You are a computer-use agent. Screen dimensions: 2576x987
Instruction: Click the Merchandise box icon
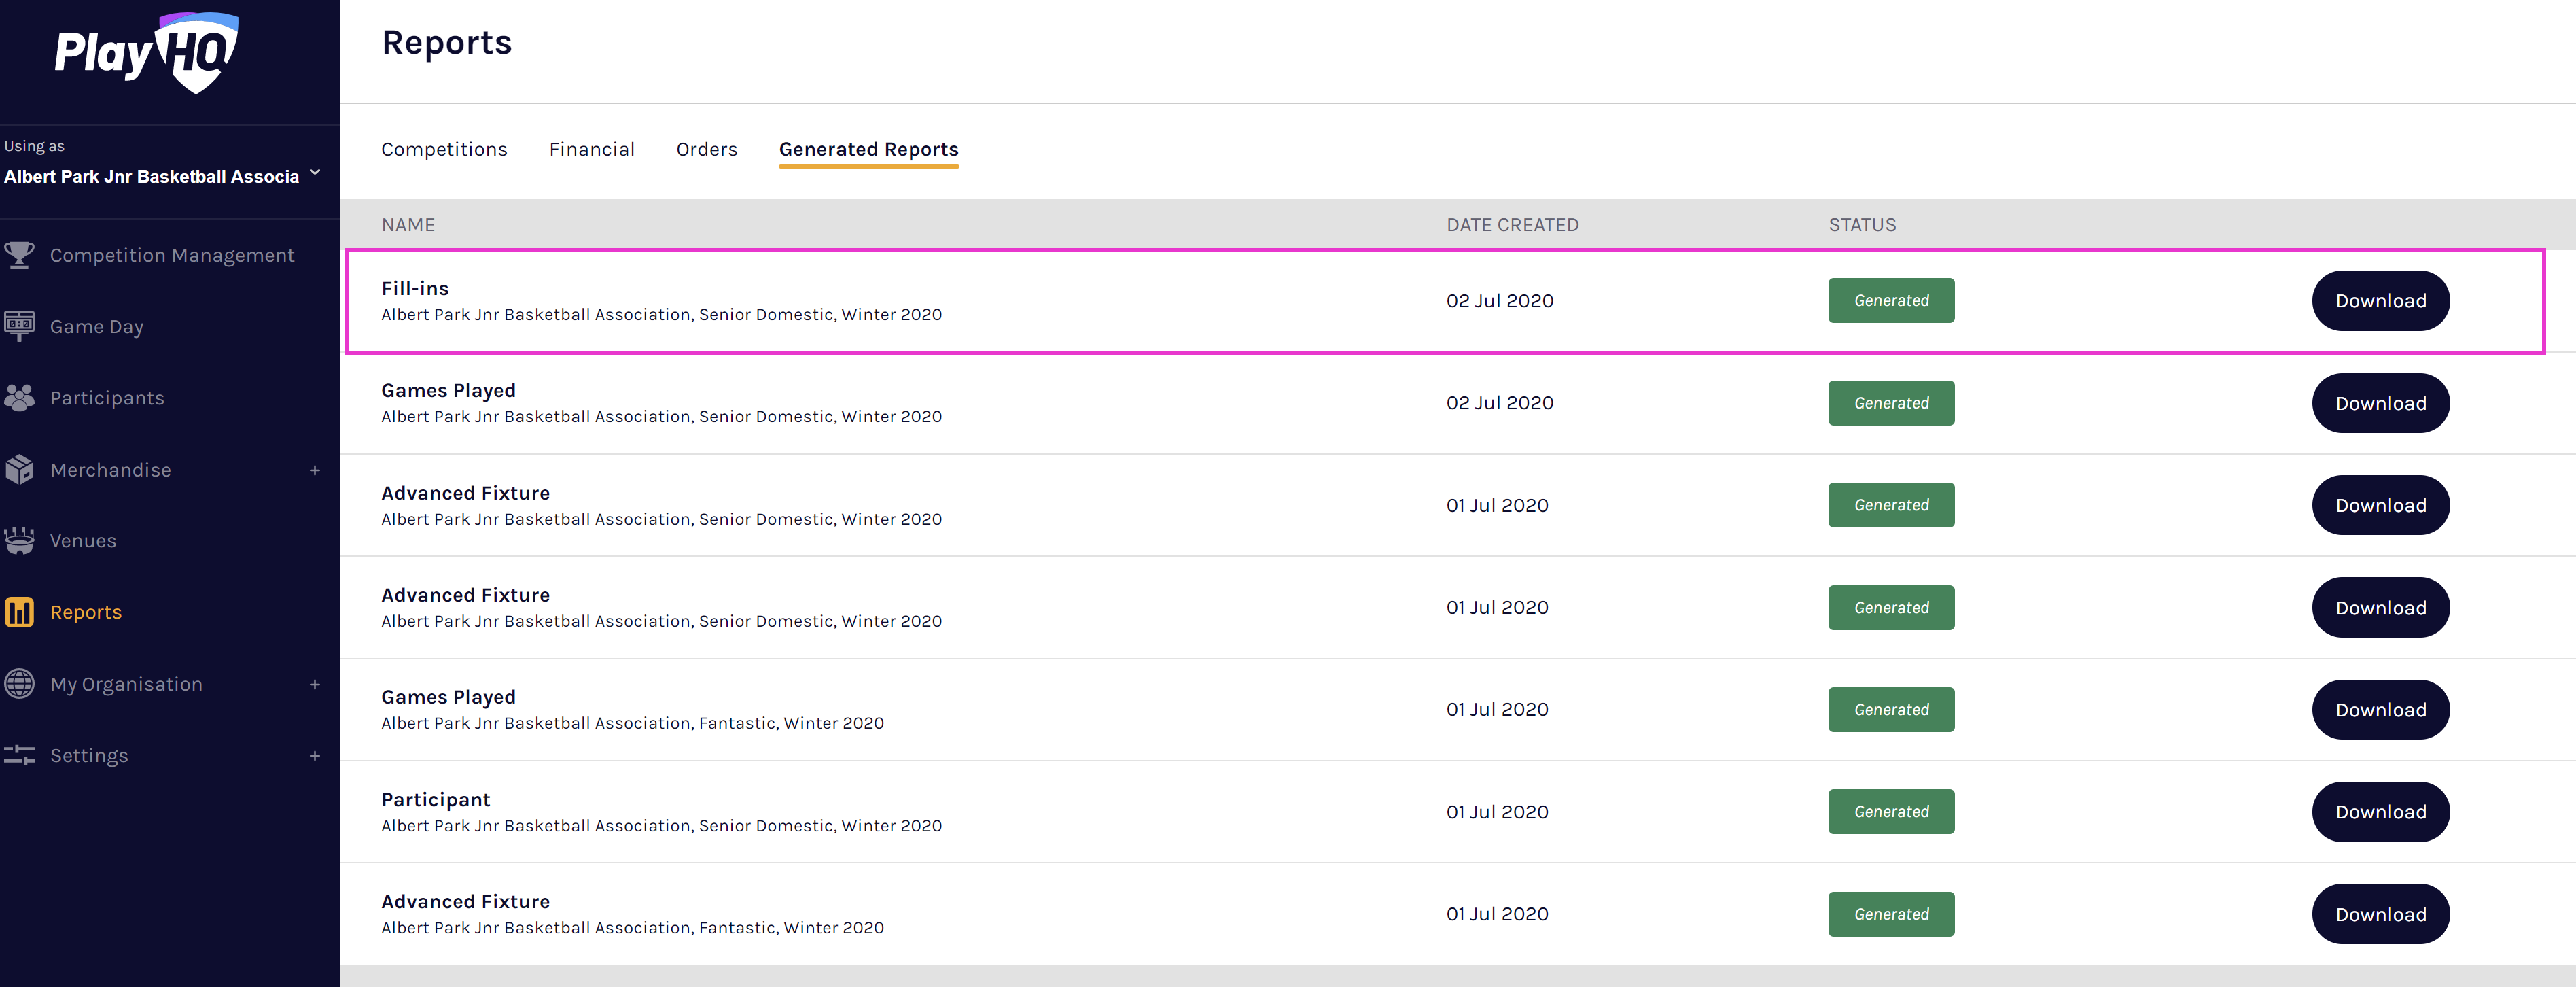(x=19, y=469)
